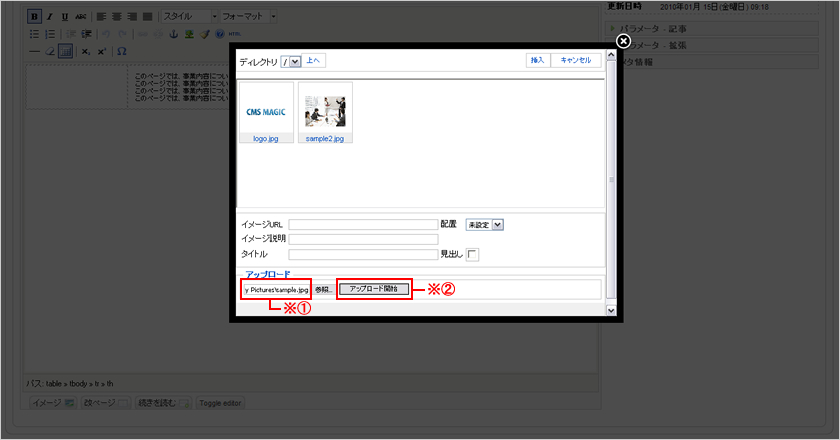Toggle bold formatting in the editor toolbar
The height and width of the screenshot is (440, 840).
(x=34, y=17)
